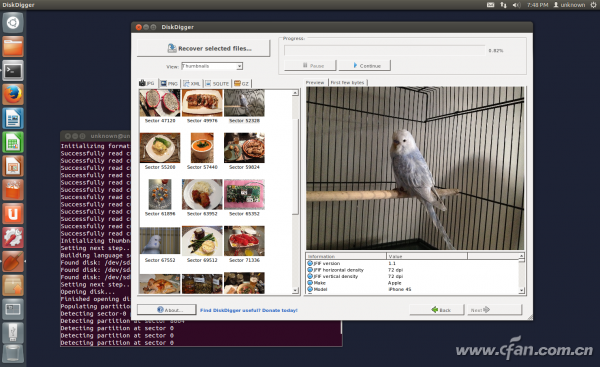This screenshot has width=600, height=367.
Task: Click the thumbnail list vertical scrollbar
Action: [x=295, y=191]
